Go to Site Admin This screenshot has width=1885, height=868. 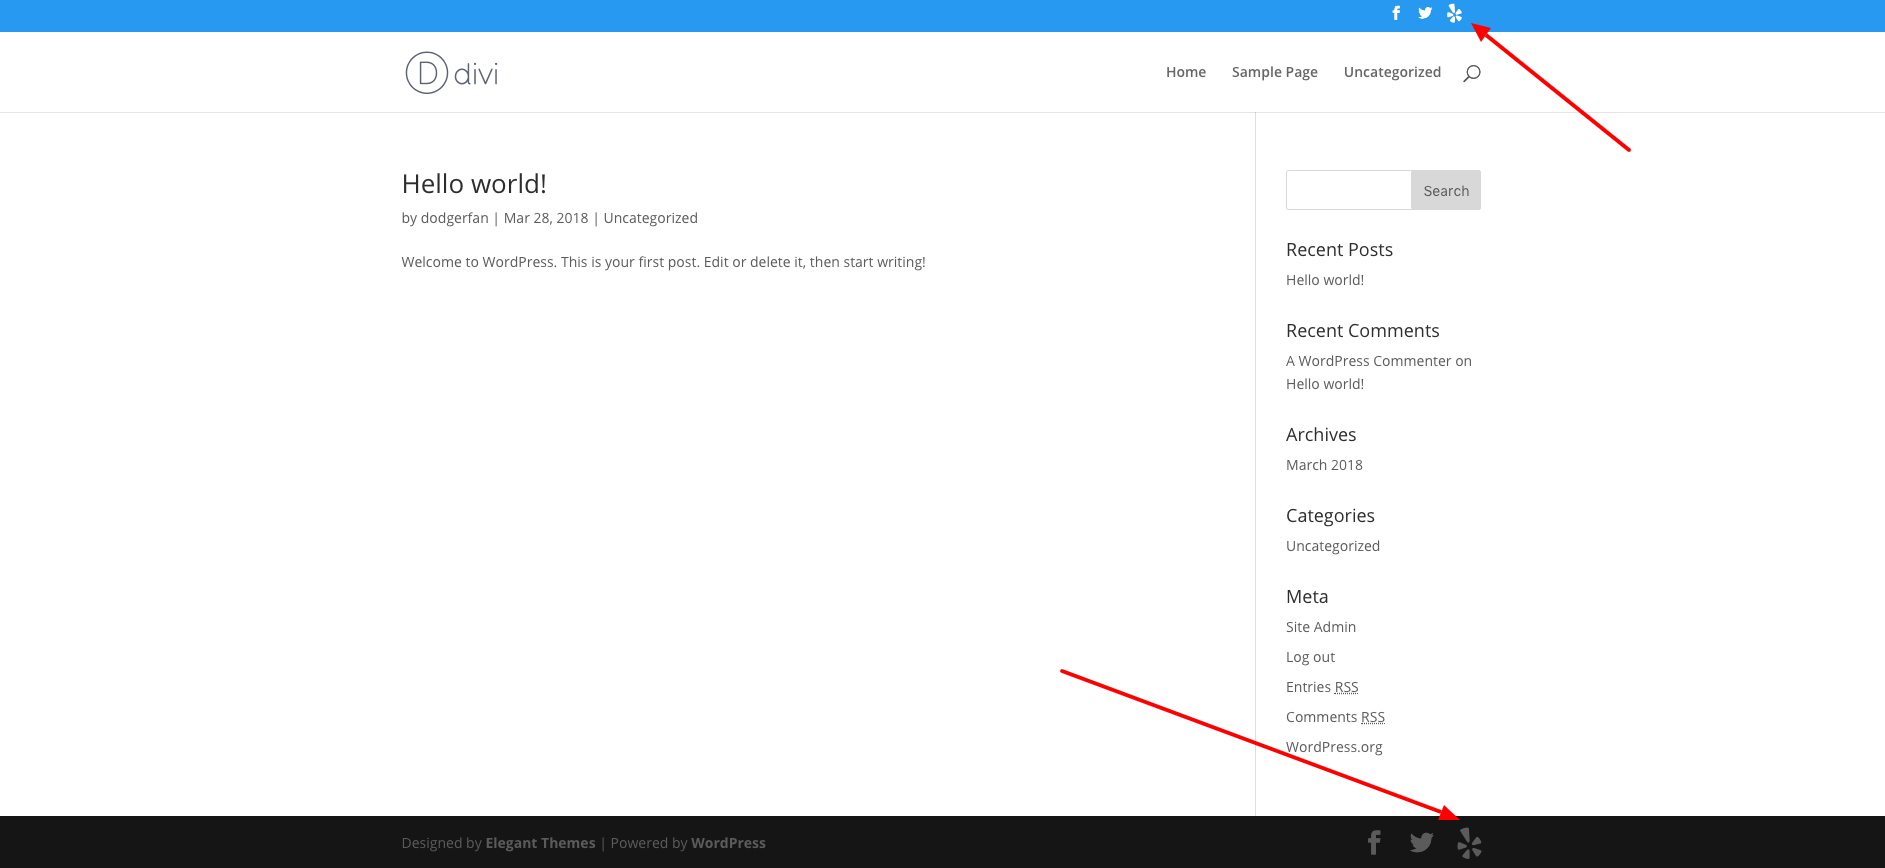(1321, 627)
